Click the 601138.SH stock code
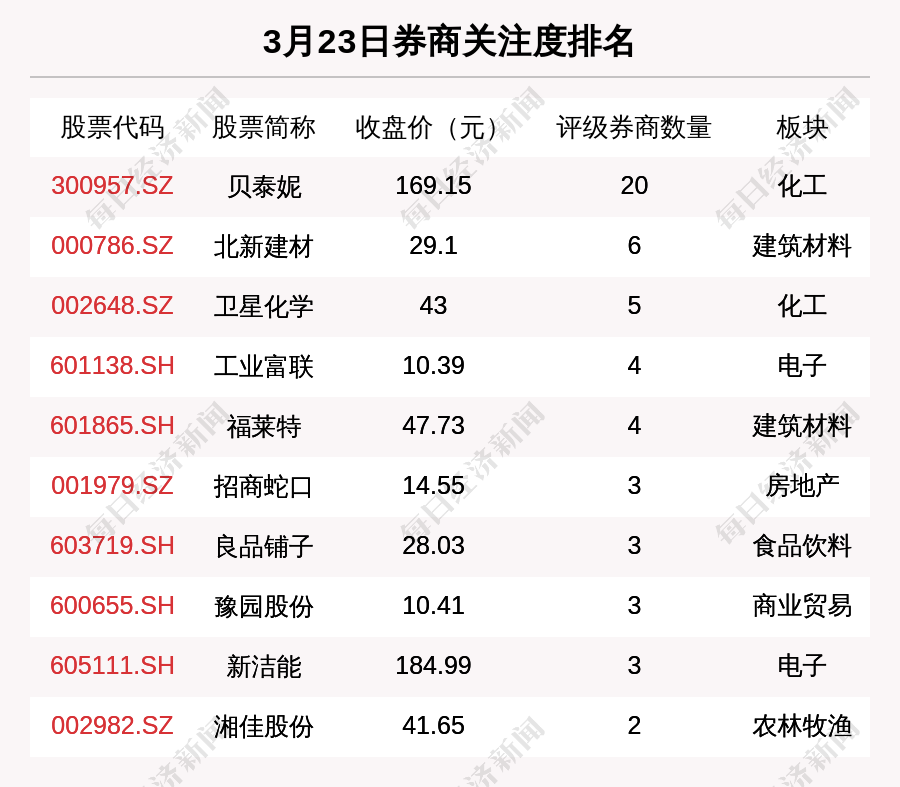900x787 pixels. tap(112, 366)
